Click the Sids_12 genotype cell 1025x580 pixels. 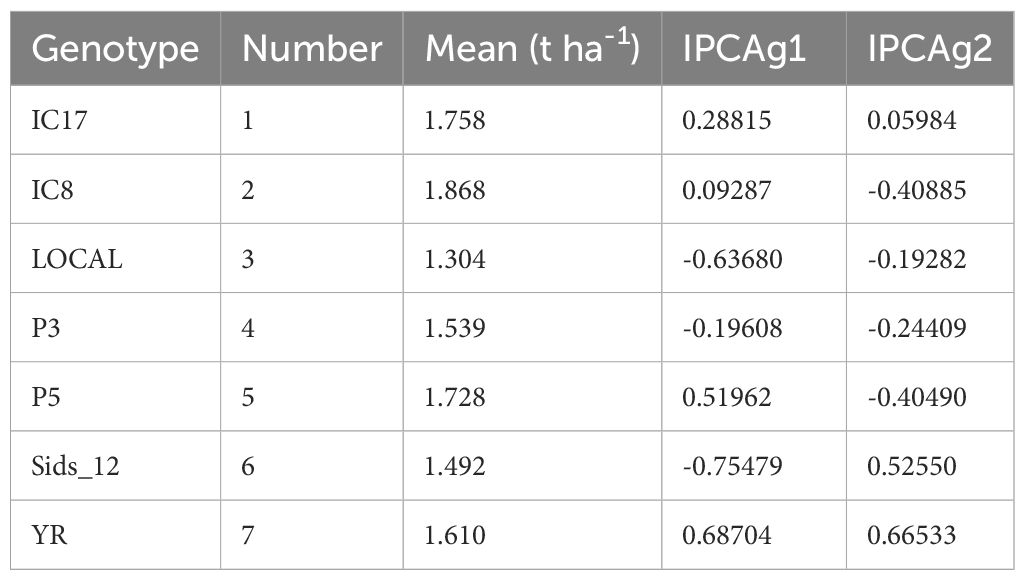73,467
